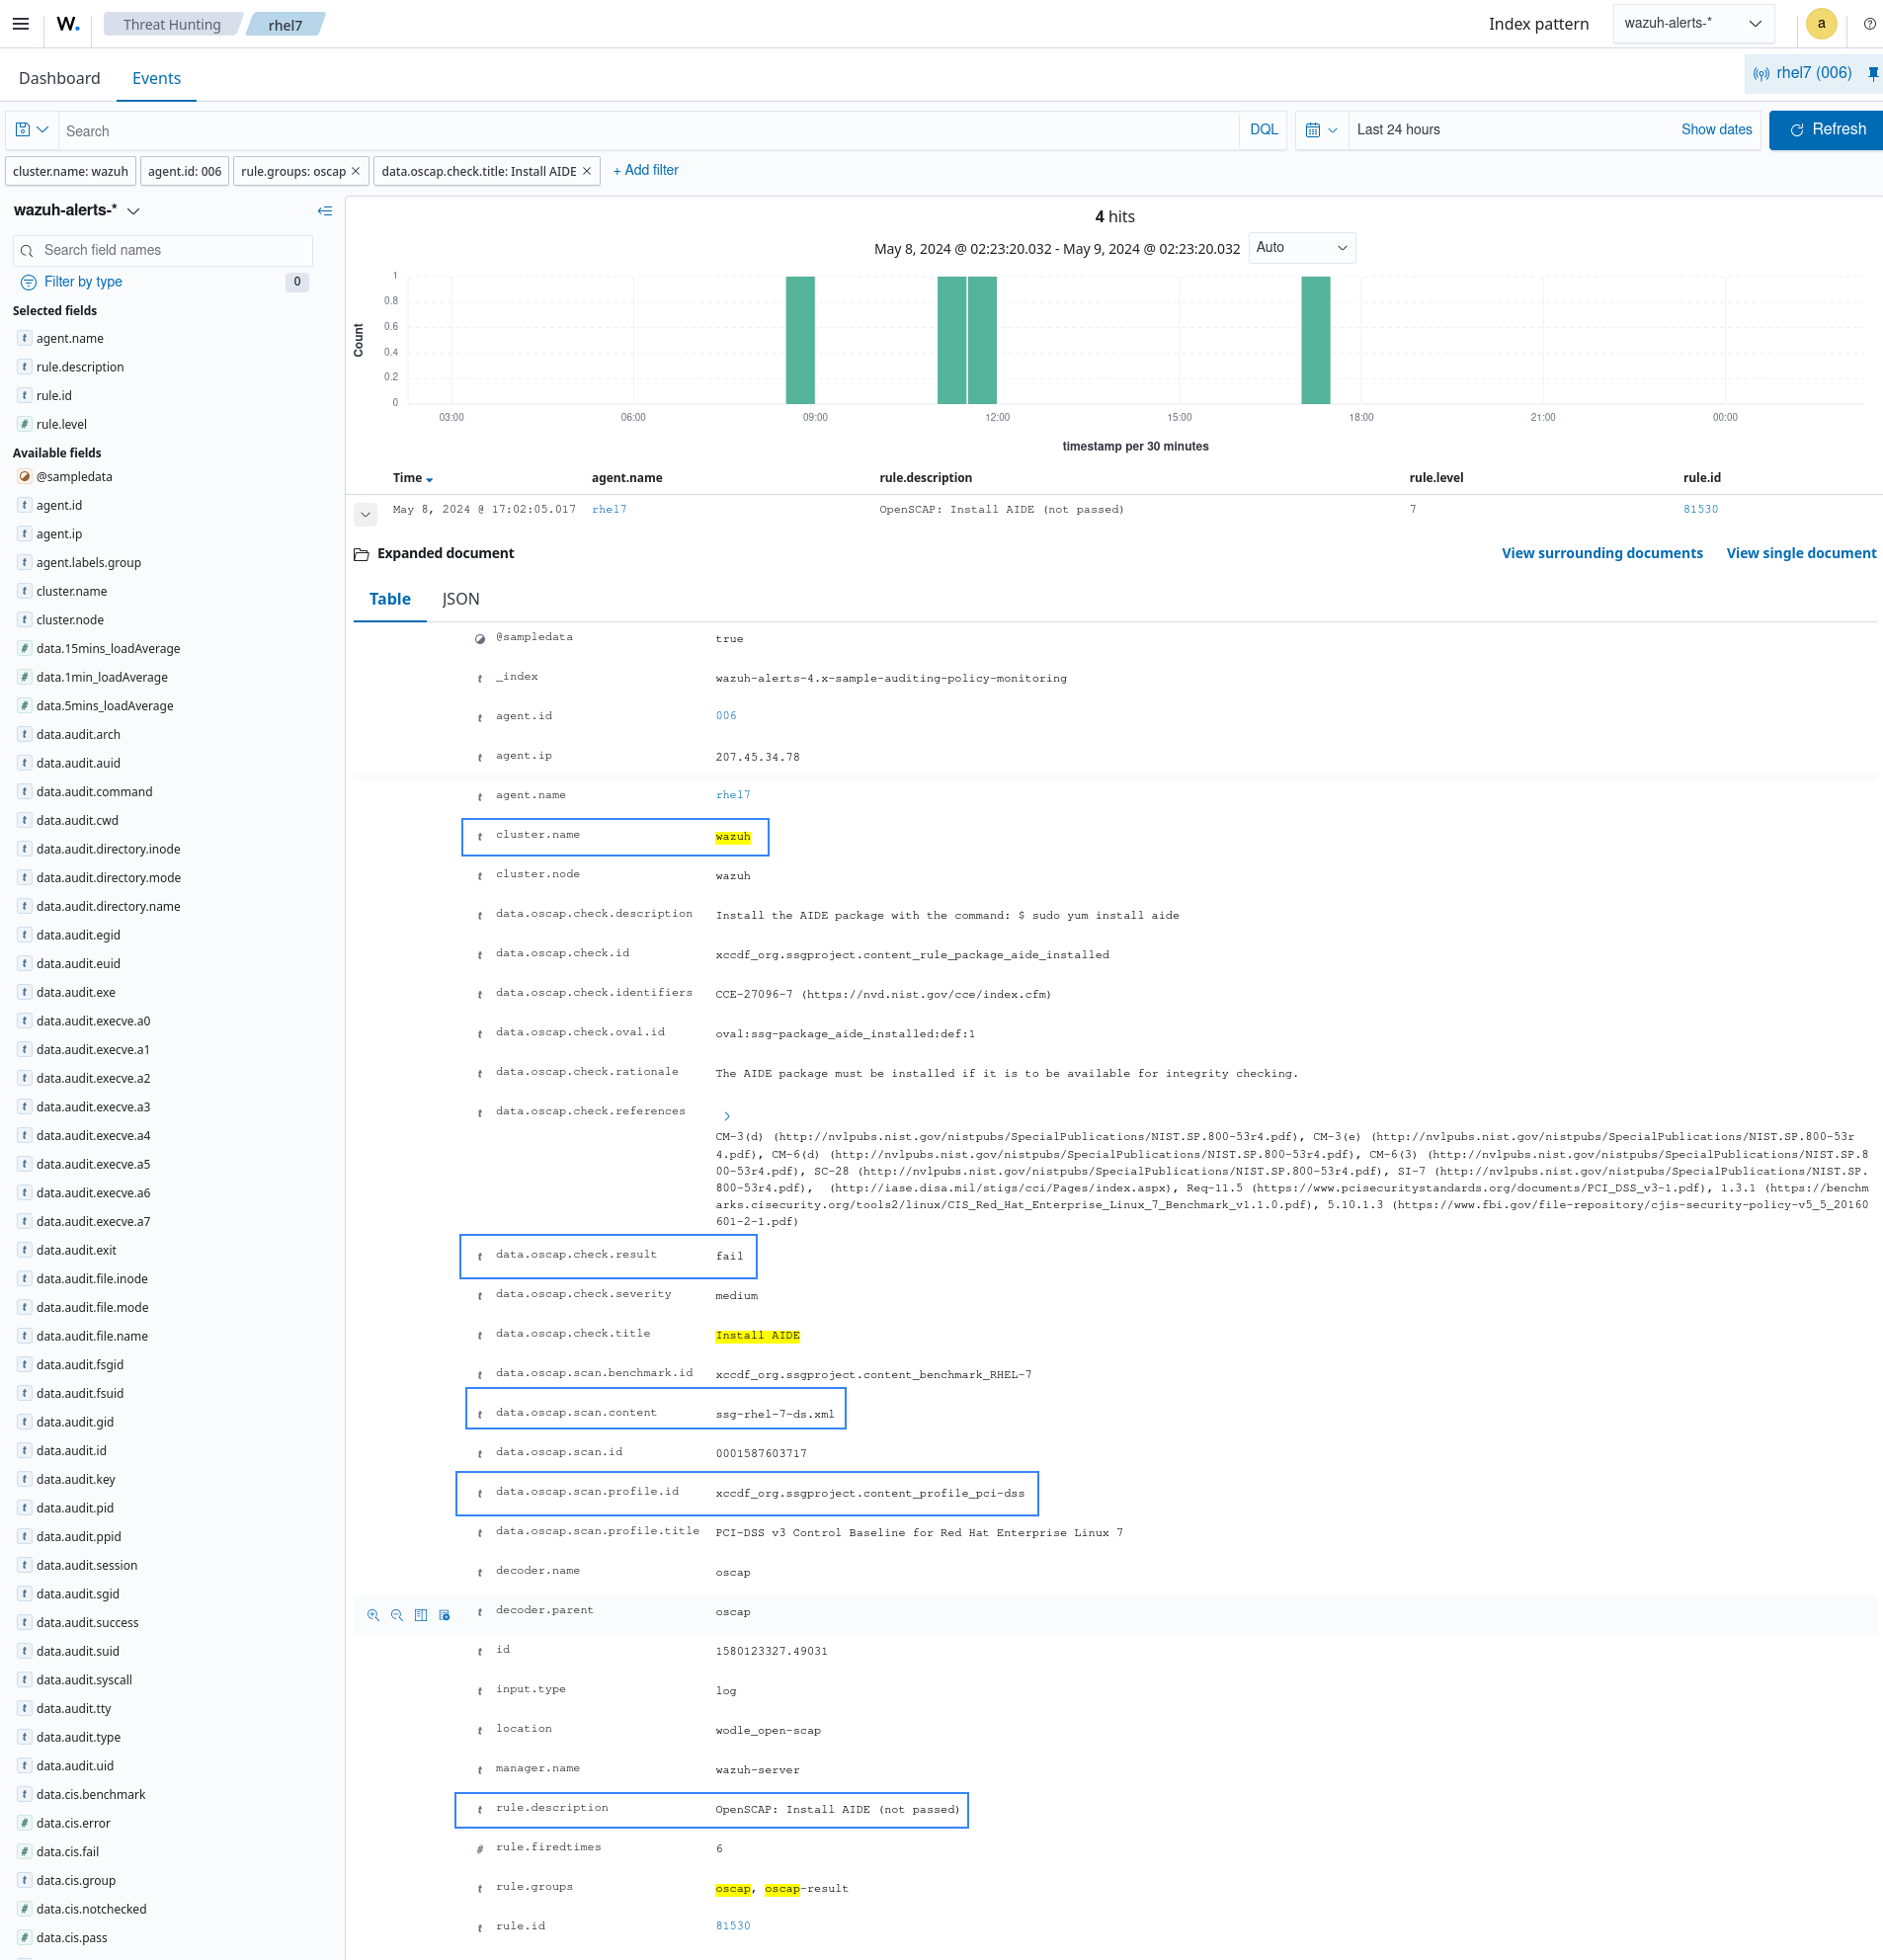Viewport: 1883px width, 1960px height.
Task: Click the histogram bar near 18:00
Action: tap(1315, 340)
